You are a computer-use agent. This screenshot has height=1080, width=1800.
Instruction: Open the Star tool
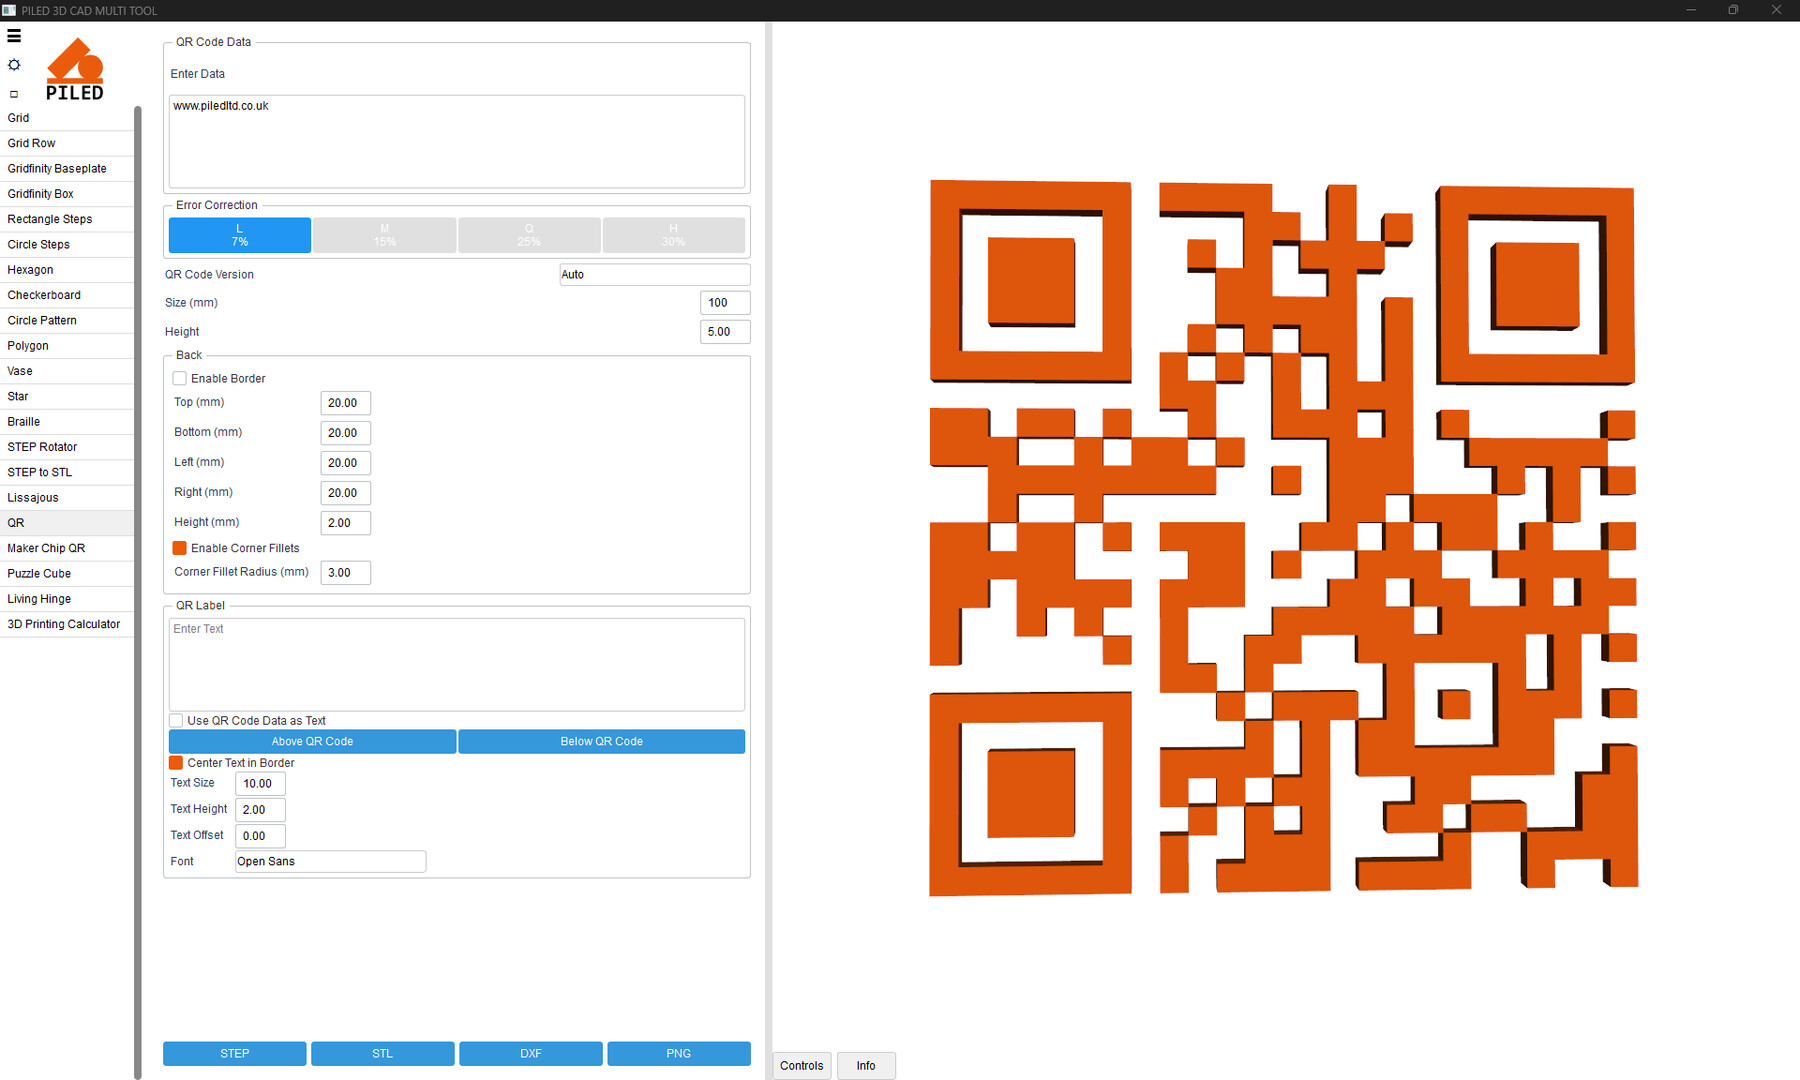67,397
